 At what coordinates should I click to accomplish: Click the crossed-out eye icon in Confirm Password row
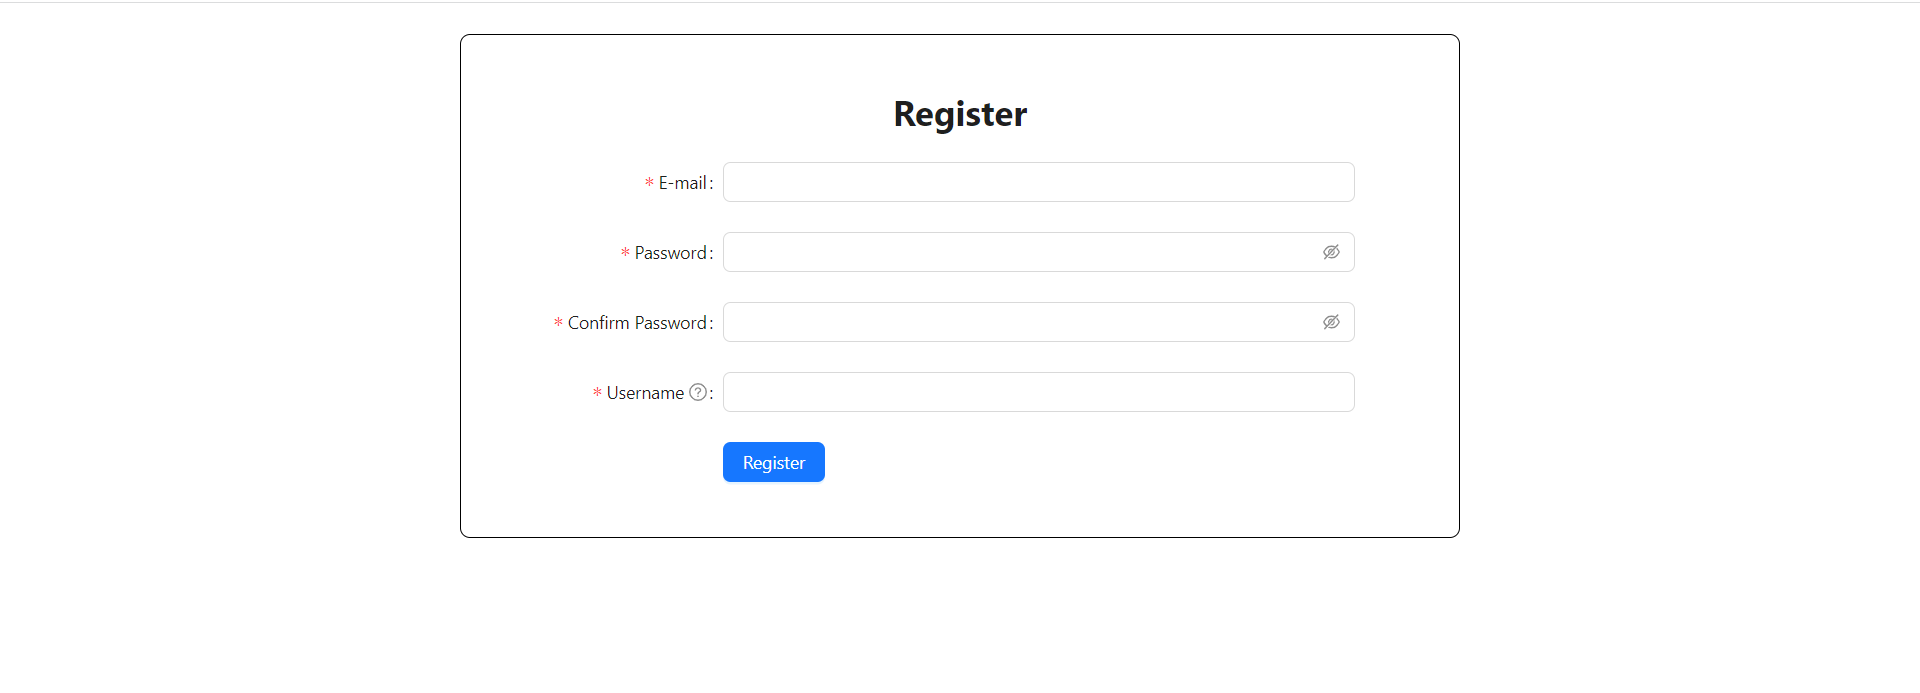coord(1331,322)
